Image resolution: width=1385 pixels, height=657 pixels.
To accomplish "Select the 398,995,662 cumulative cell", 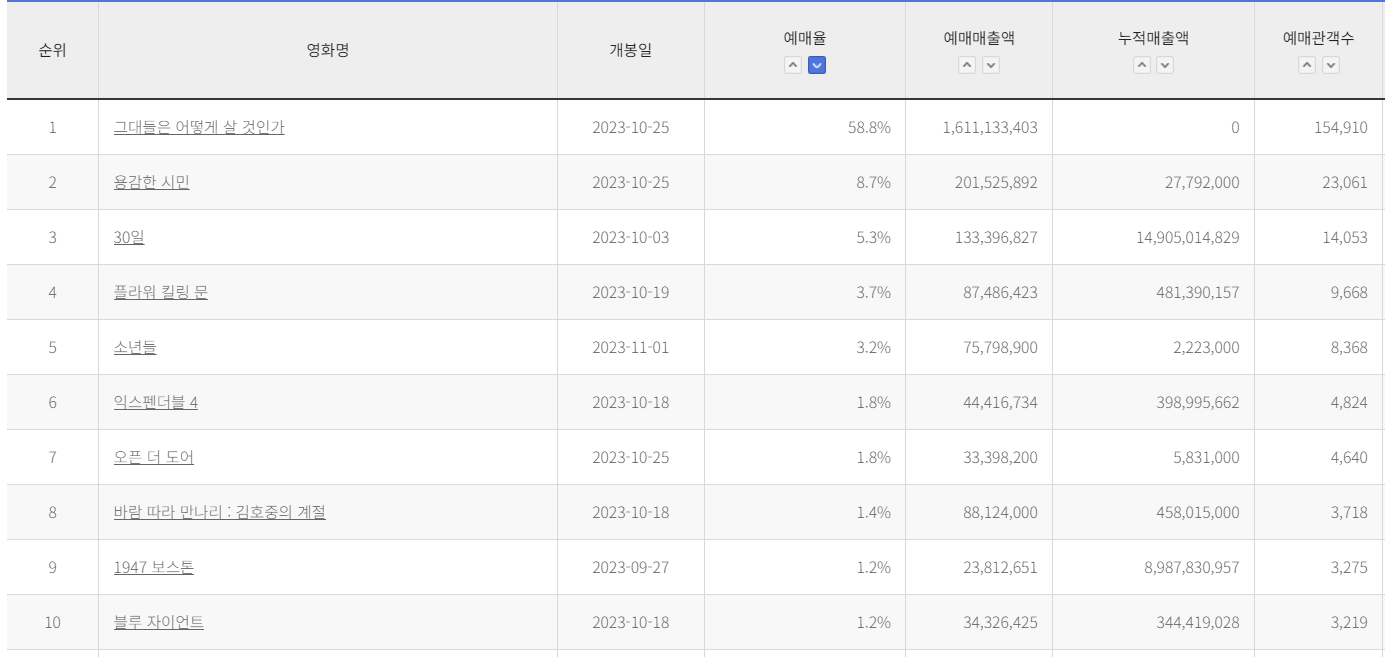I will point(1153,402).
